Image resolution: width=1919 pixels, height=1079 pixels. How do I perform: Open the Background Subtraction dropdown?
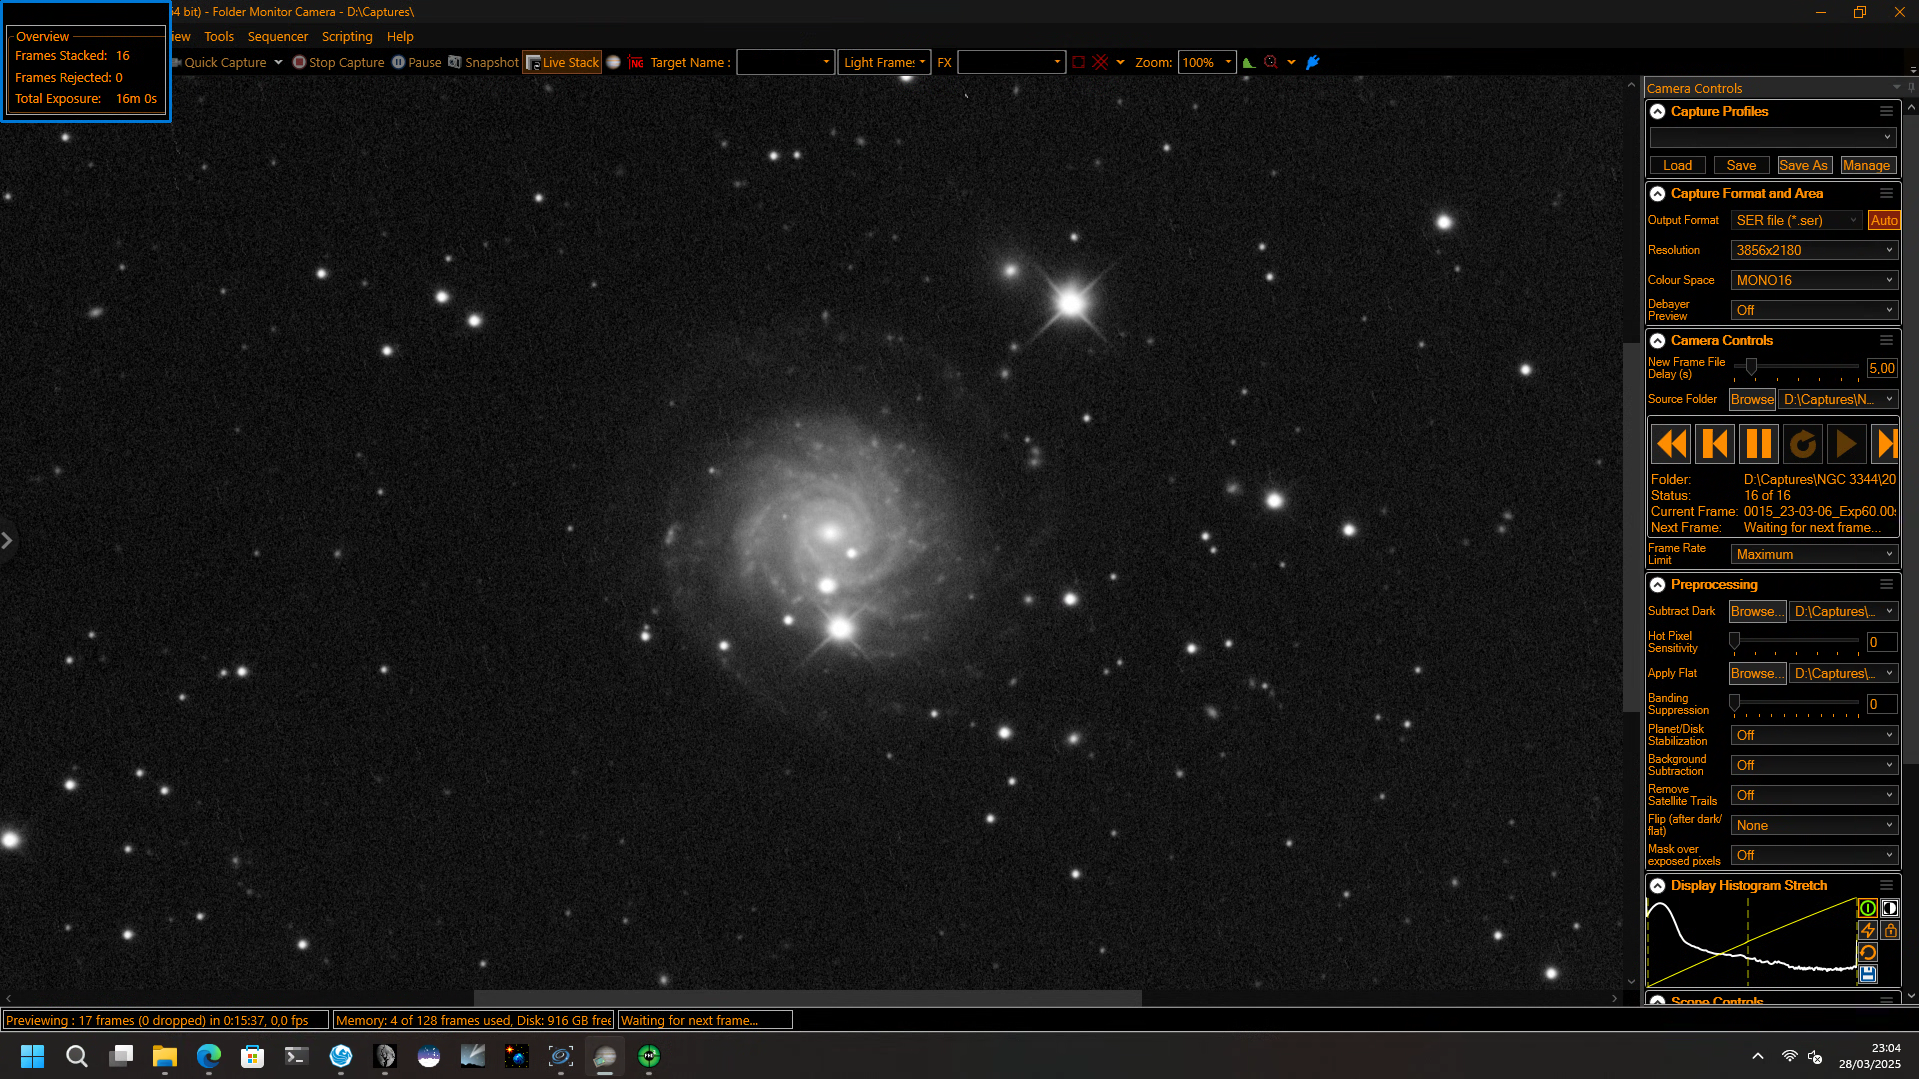[x=1814, y=765]
